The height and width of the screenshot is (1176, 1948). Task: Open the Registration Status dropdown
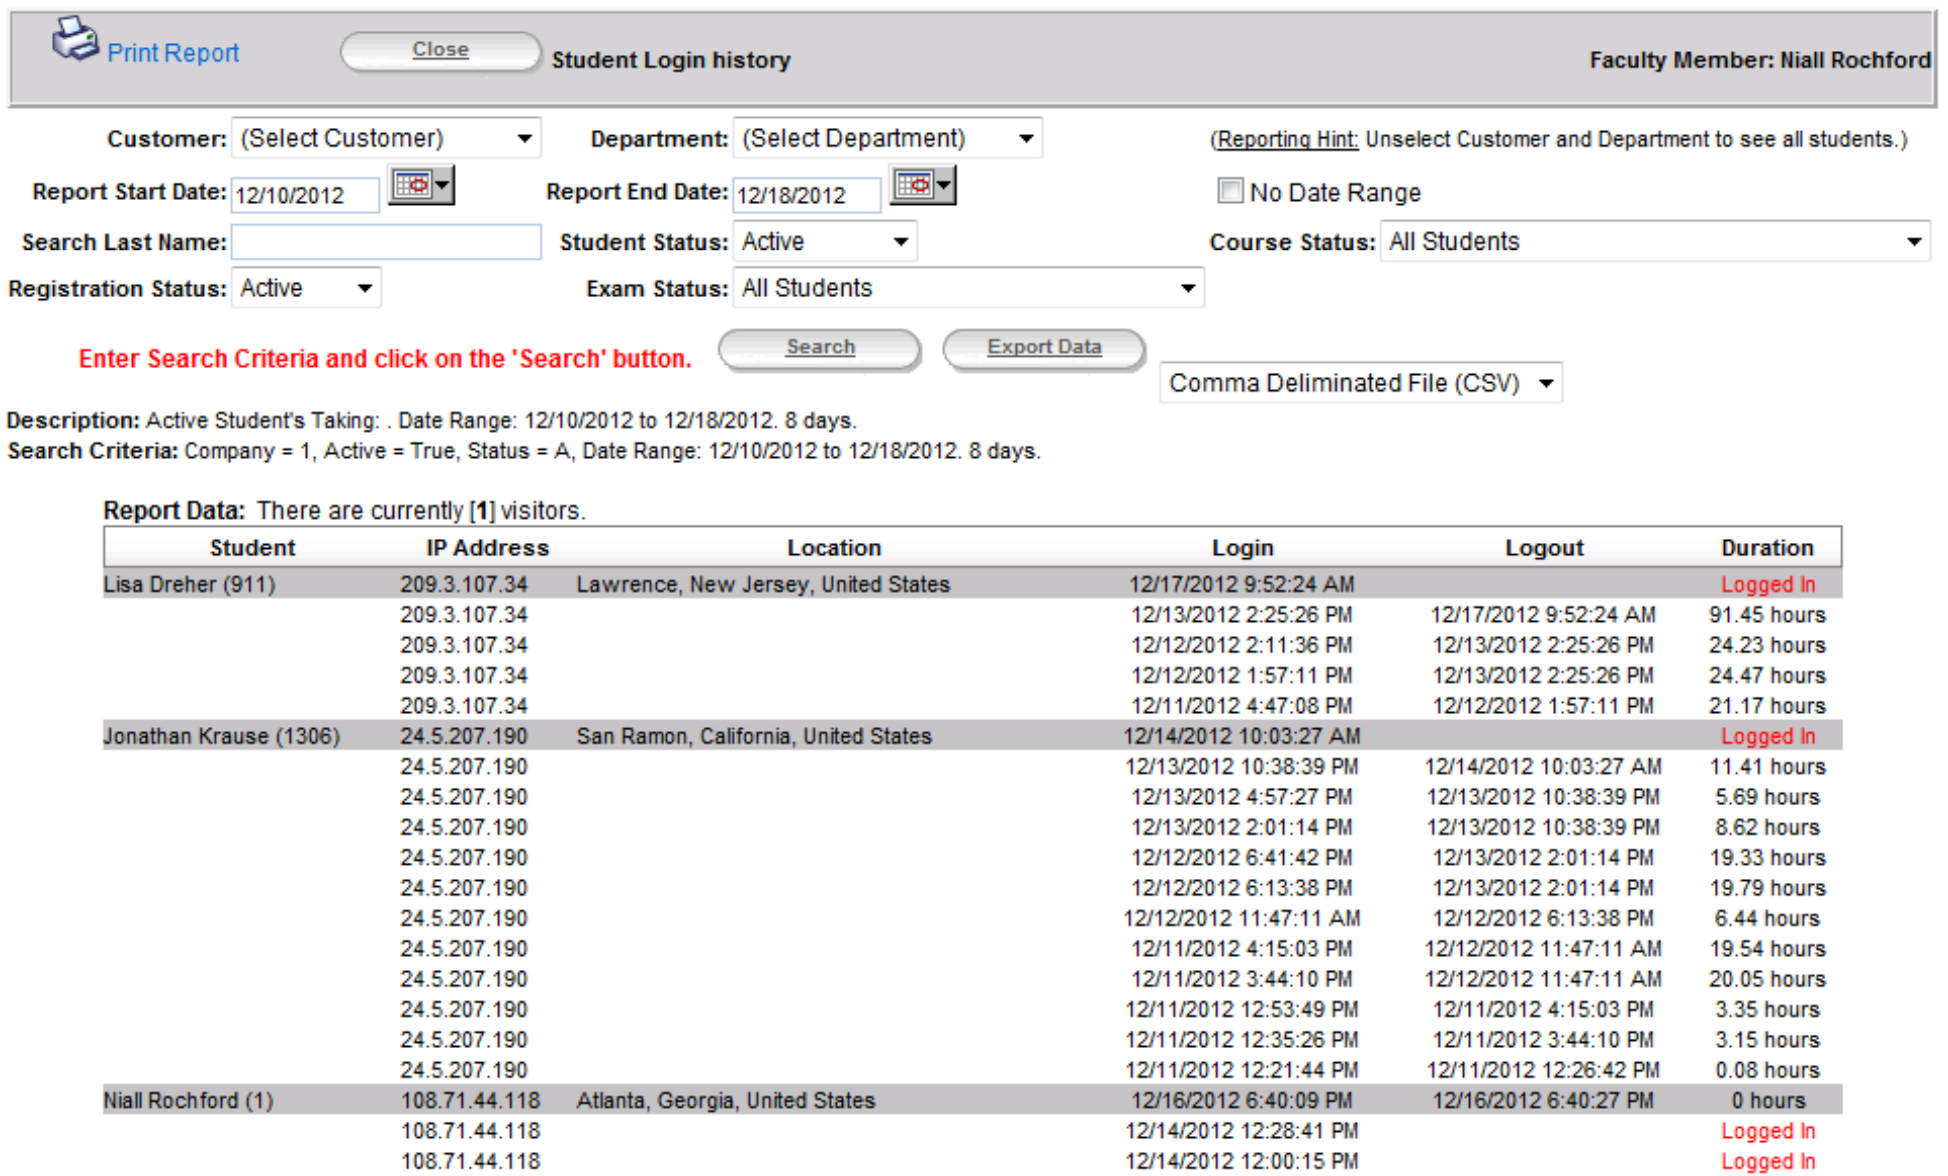point(306,289)
